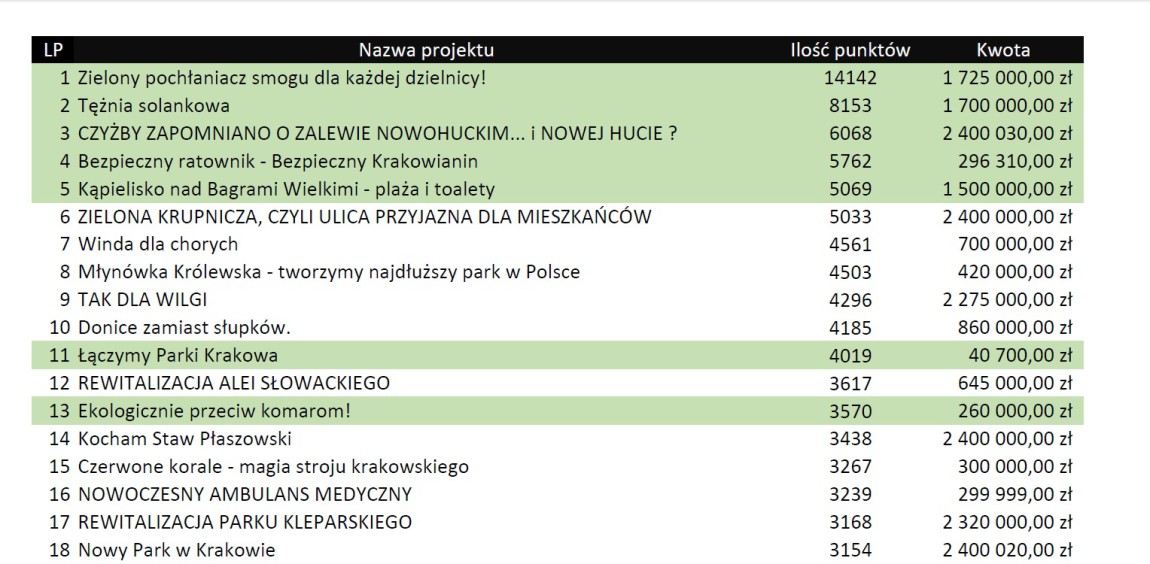The height and width of the screenshot is (564, 1150).
Task: Select the 'Tężnia solankowa' project cell
Action: [x=153, y=105]
